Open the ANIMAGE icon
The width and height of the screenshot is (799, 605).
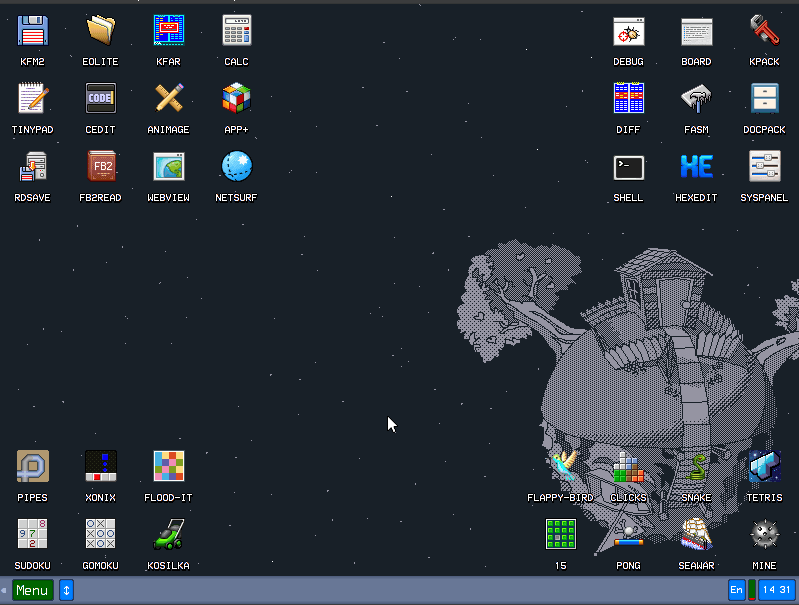(169, 98)
